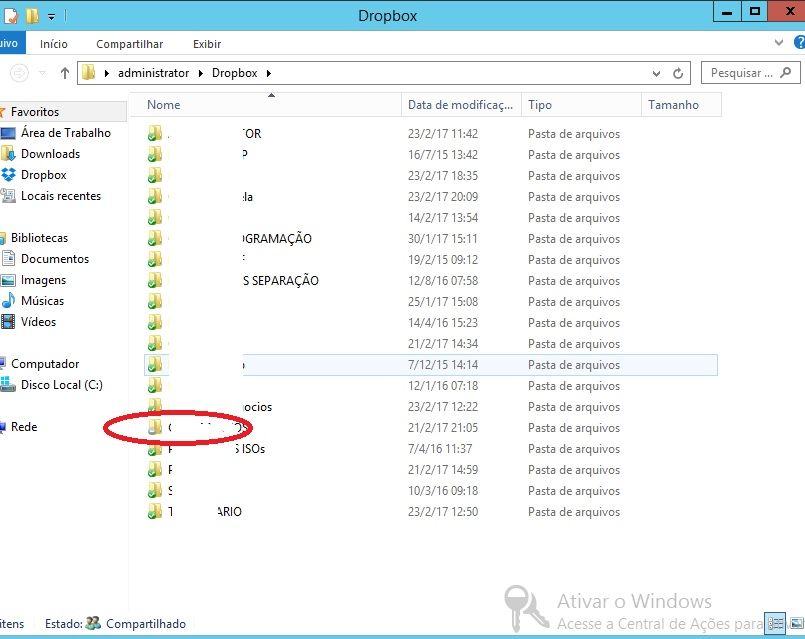Open the Músicas library
The height and width of the screenshot is (639, 805).
tap(42, 301)
